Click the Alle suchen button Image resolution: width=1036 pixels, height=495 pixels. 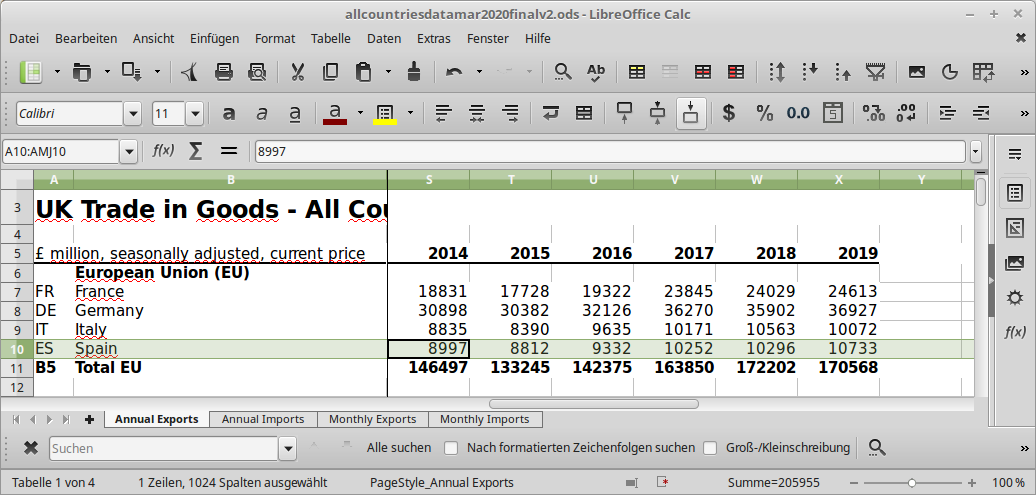click(399, 448)
